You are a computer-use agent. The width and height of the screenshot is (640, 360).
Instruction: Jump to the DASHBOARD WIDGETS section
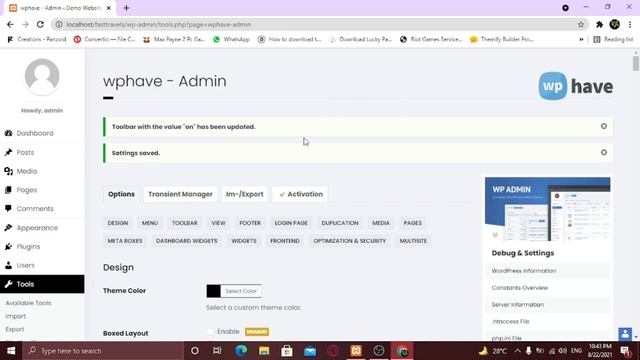tap(187, 241)
